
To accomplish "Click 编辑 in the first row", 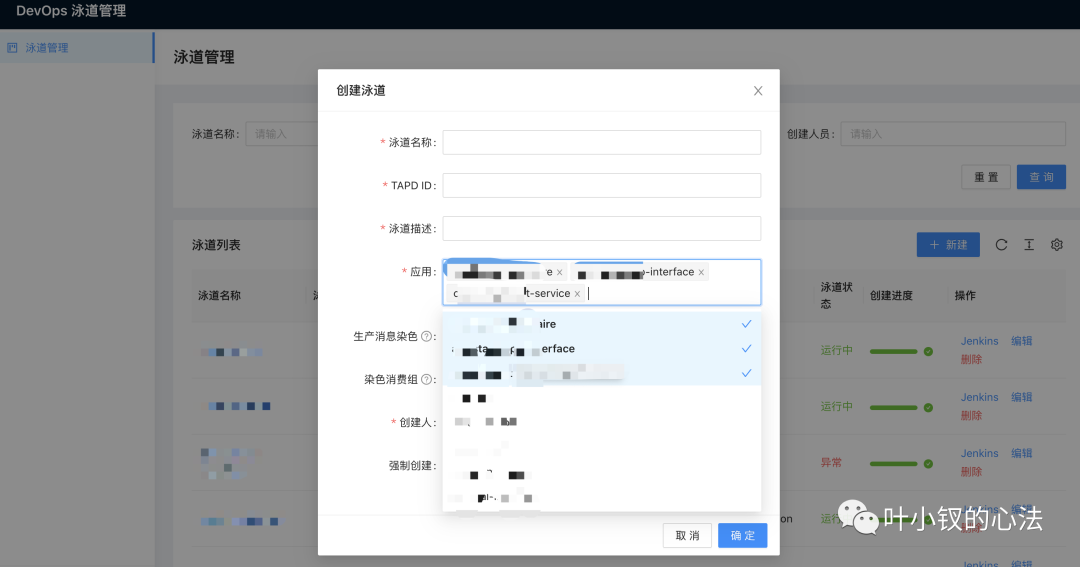I will 1021,341.
